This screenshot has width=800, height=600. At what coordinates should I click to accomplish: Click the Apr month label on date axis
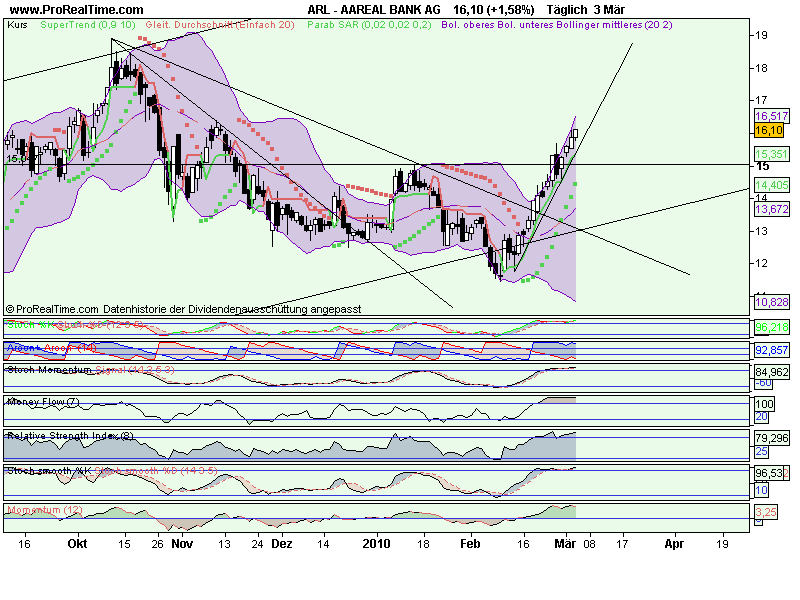click(673, 543)
